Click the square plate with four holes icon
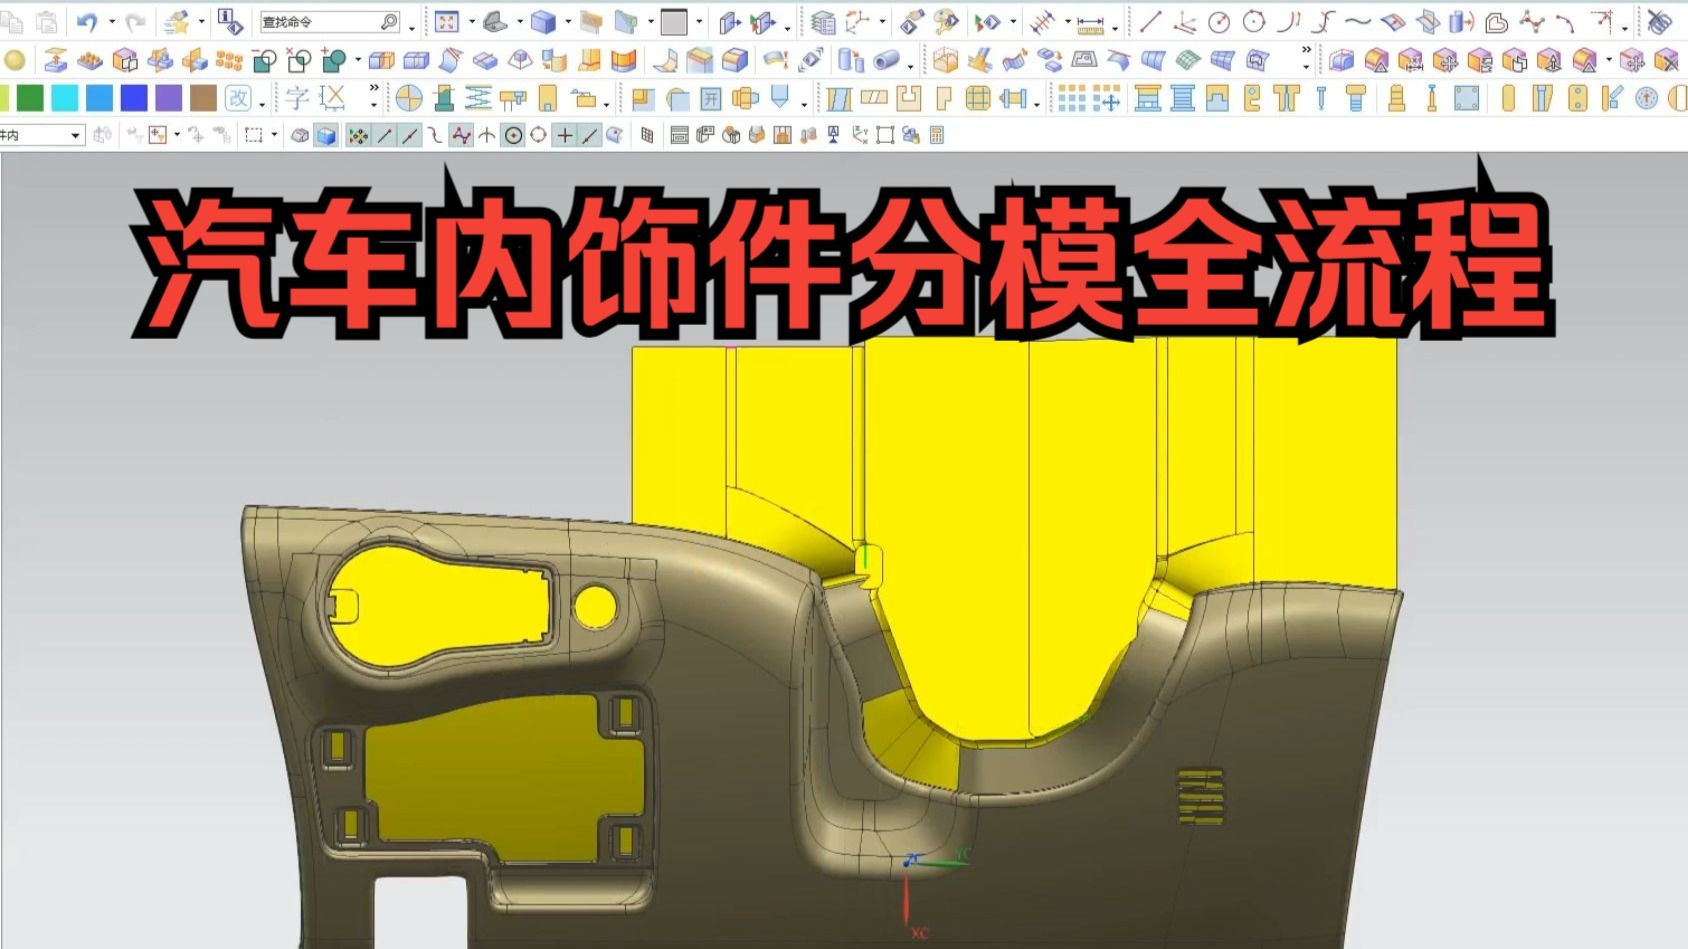1688x949 pixels. click(x=1466, y=99)
